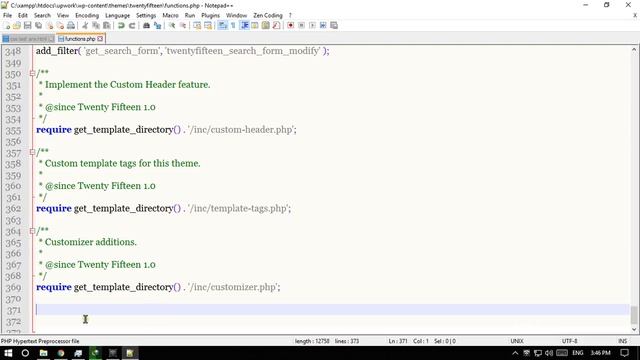640x360 pixels.
Task: Open the Window menu
Action: 236,15
